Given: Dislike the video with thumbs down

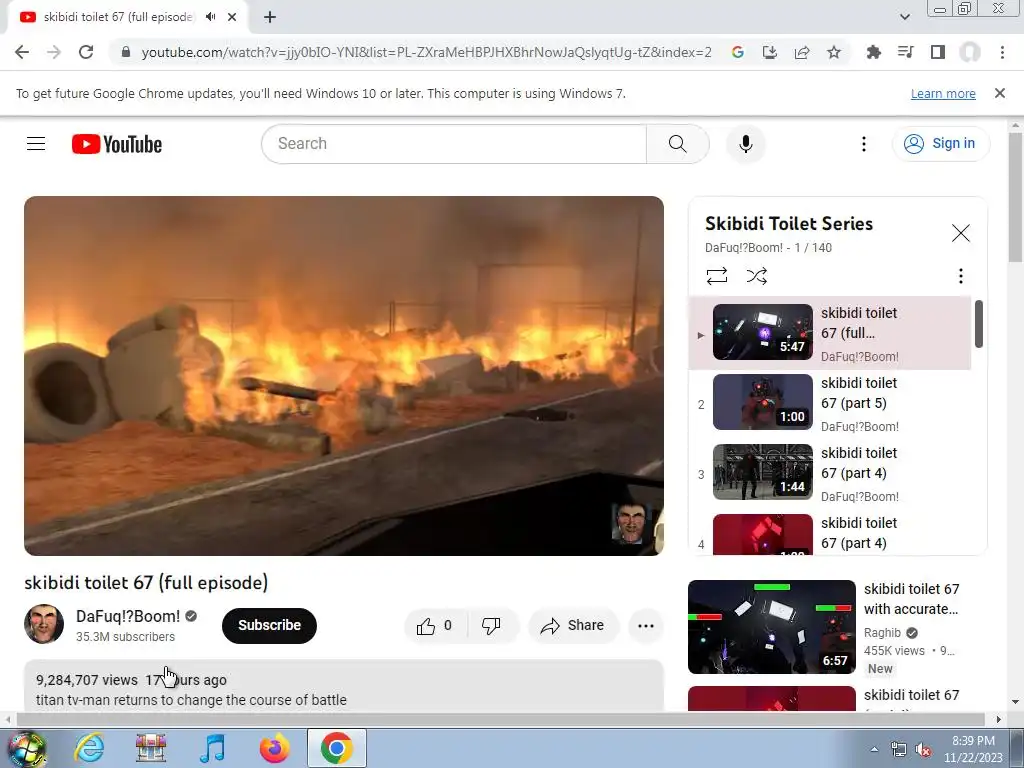Looking at the screenshot, I should (492, 626).
